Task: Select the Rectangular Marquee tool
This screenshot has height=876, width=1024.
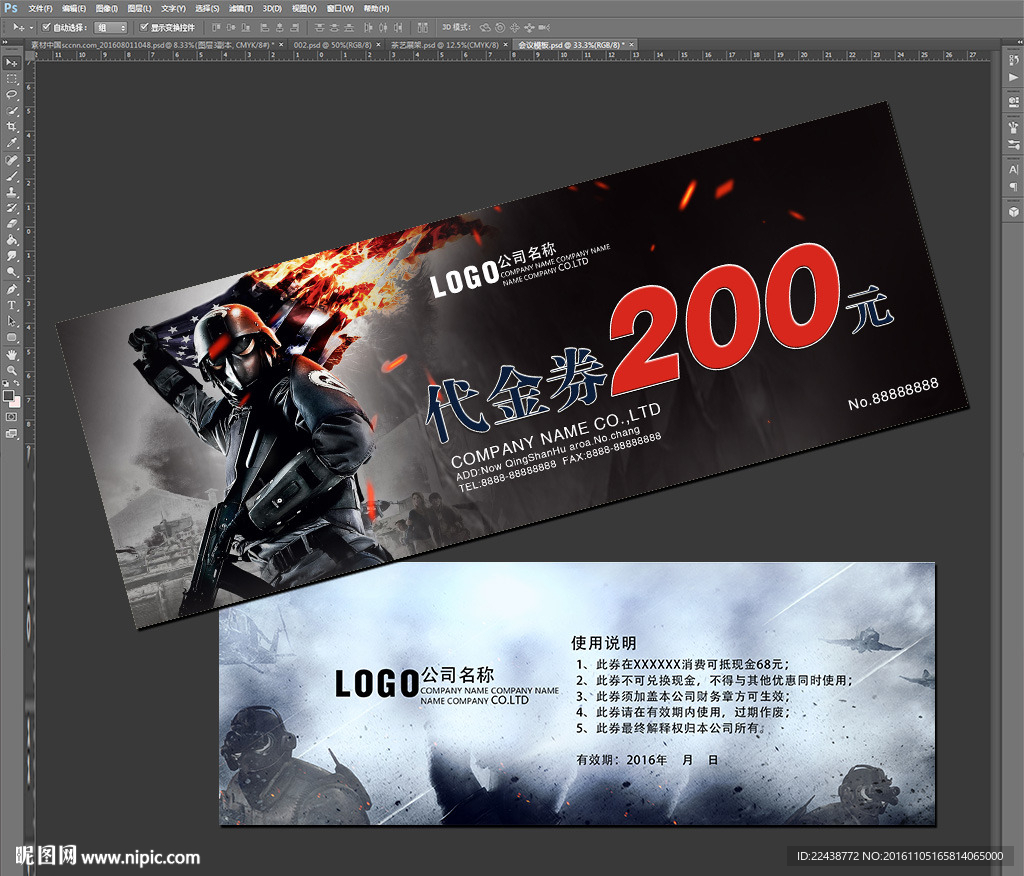Action: (12, 79)
